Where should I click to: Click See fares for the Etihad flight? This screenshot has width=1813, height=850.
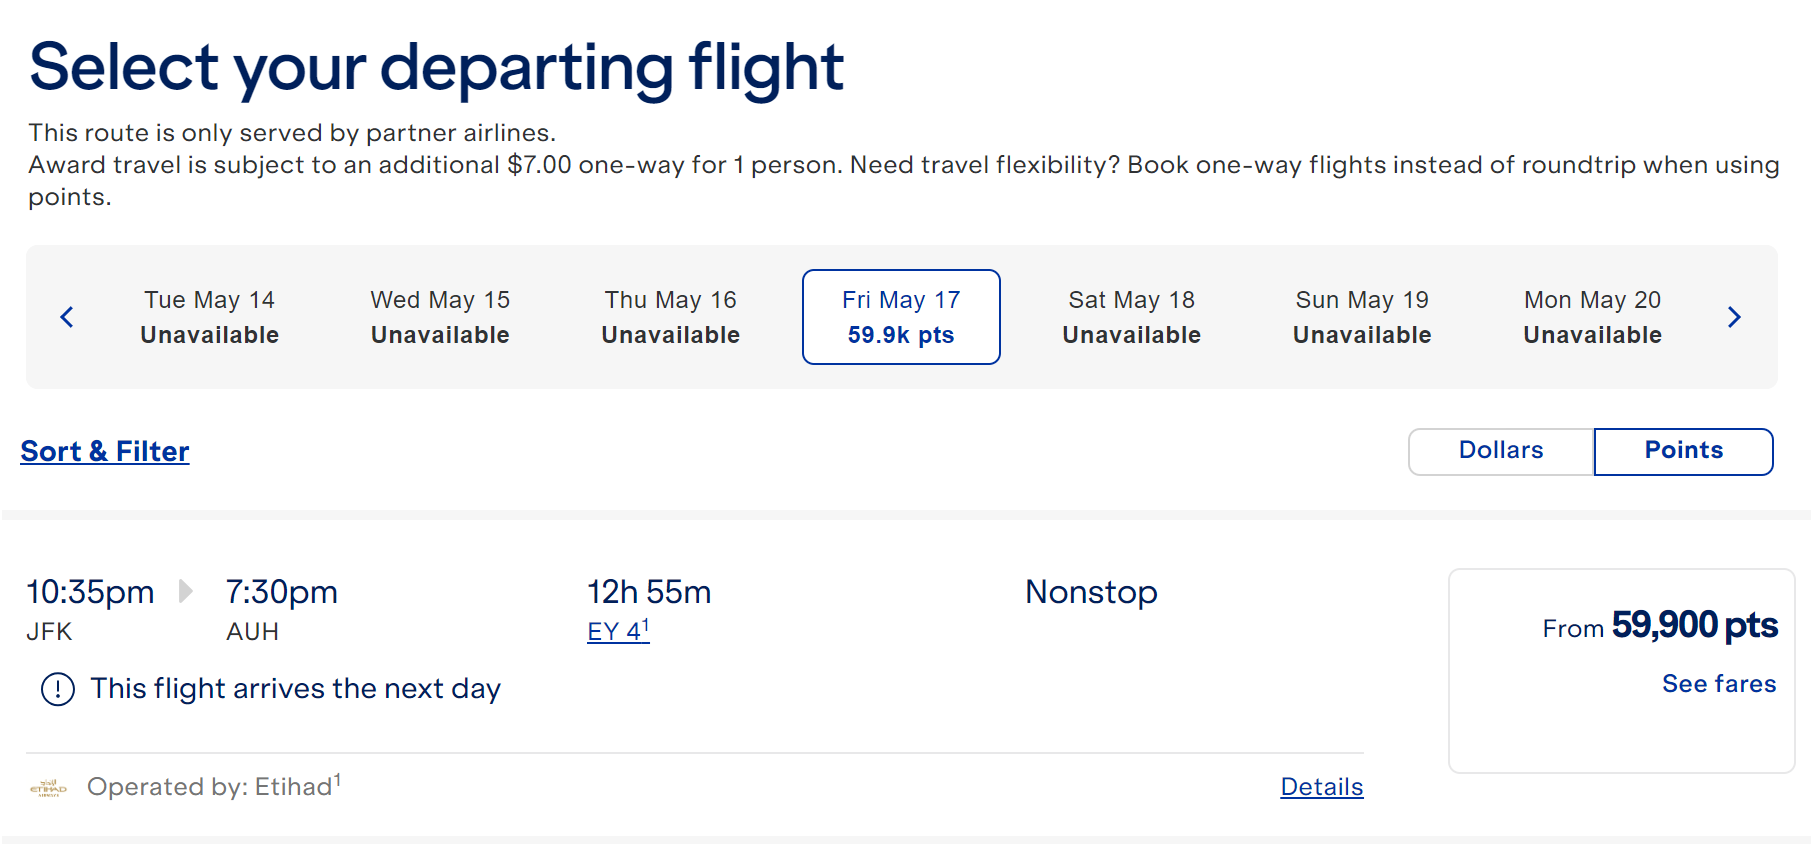(x=1718, y=684)
